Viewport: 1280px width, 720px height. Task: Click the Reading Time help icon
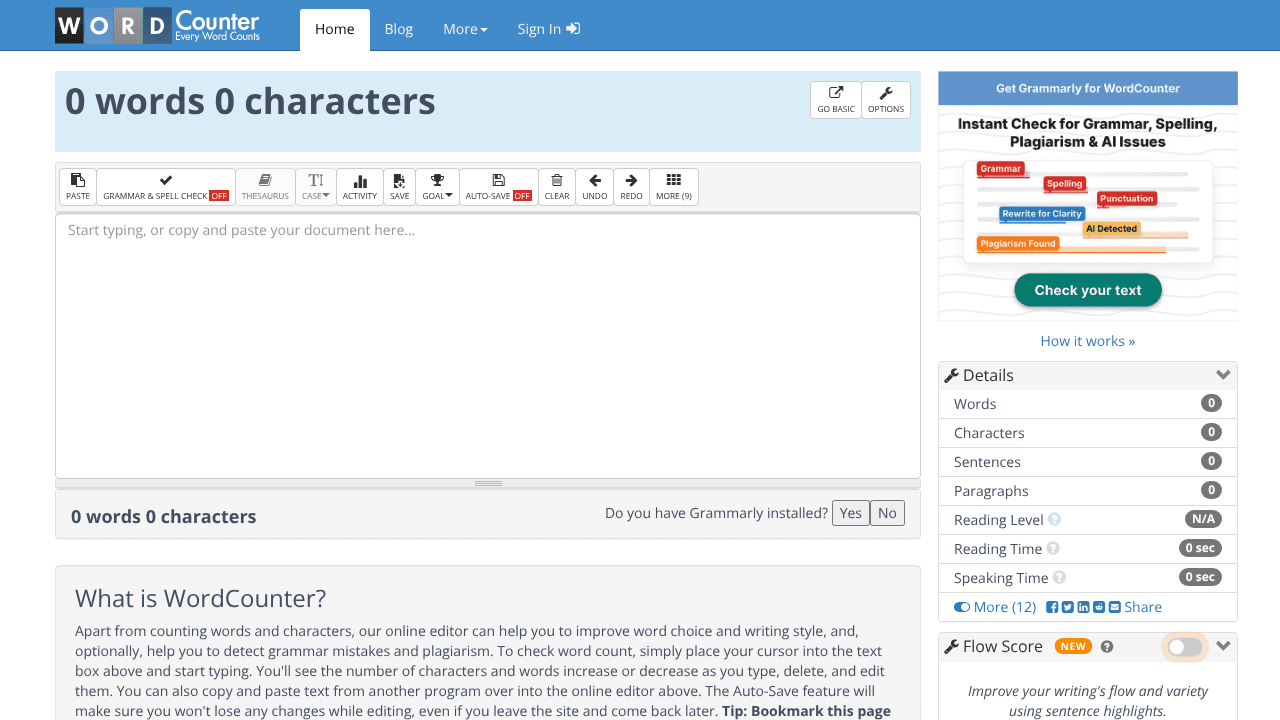[x=1053, y=549]
